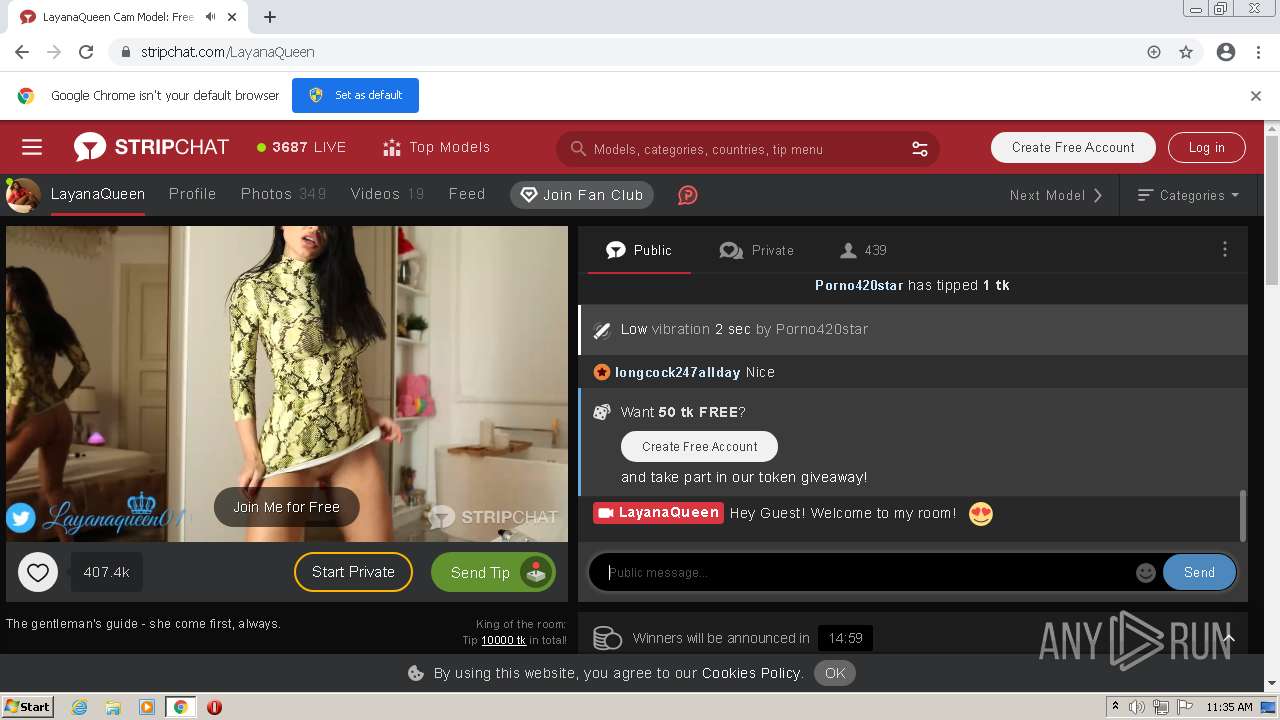Switch to the Videos tab
This screenshot has height=720, width=1280.
pos(387,194)
